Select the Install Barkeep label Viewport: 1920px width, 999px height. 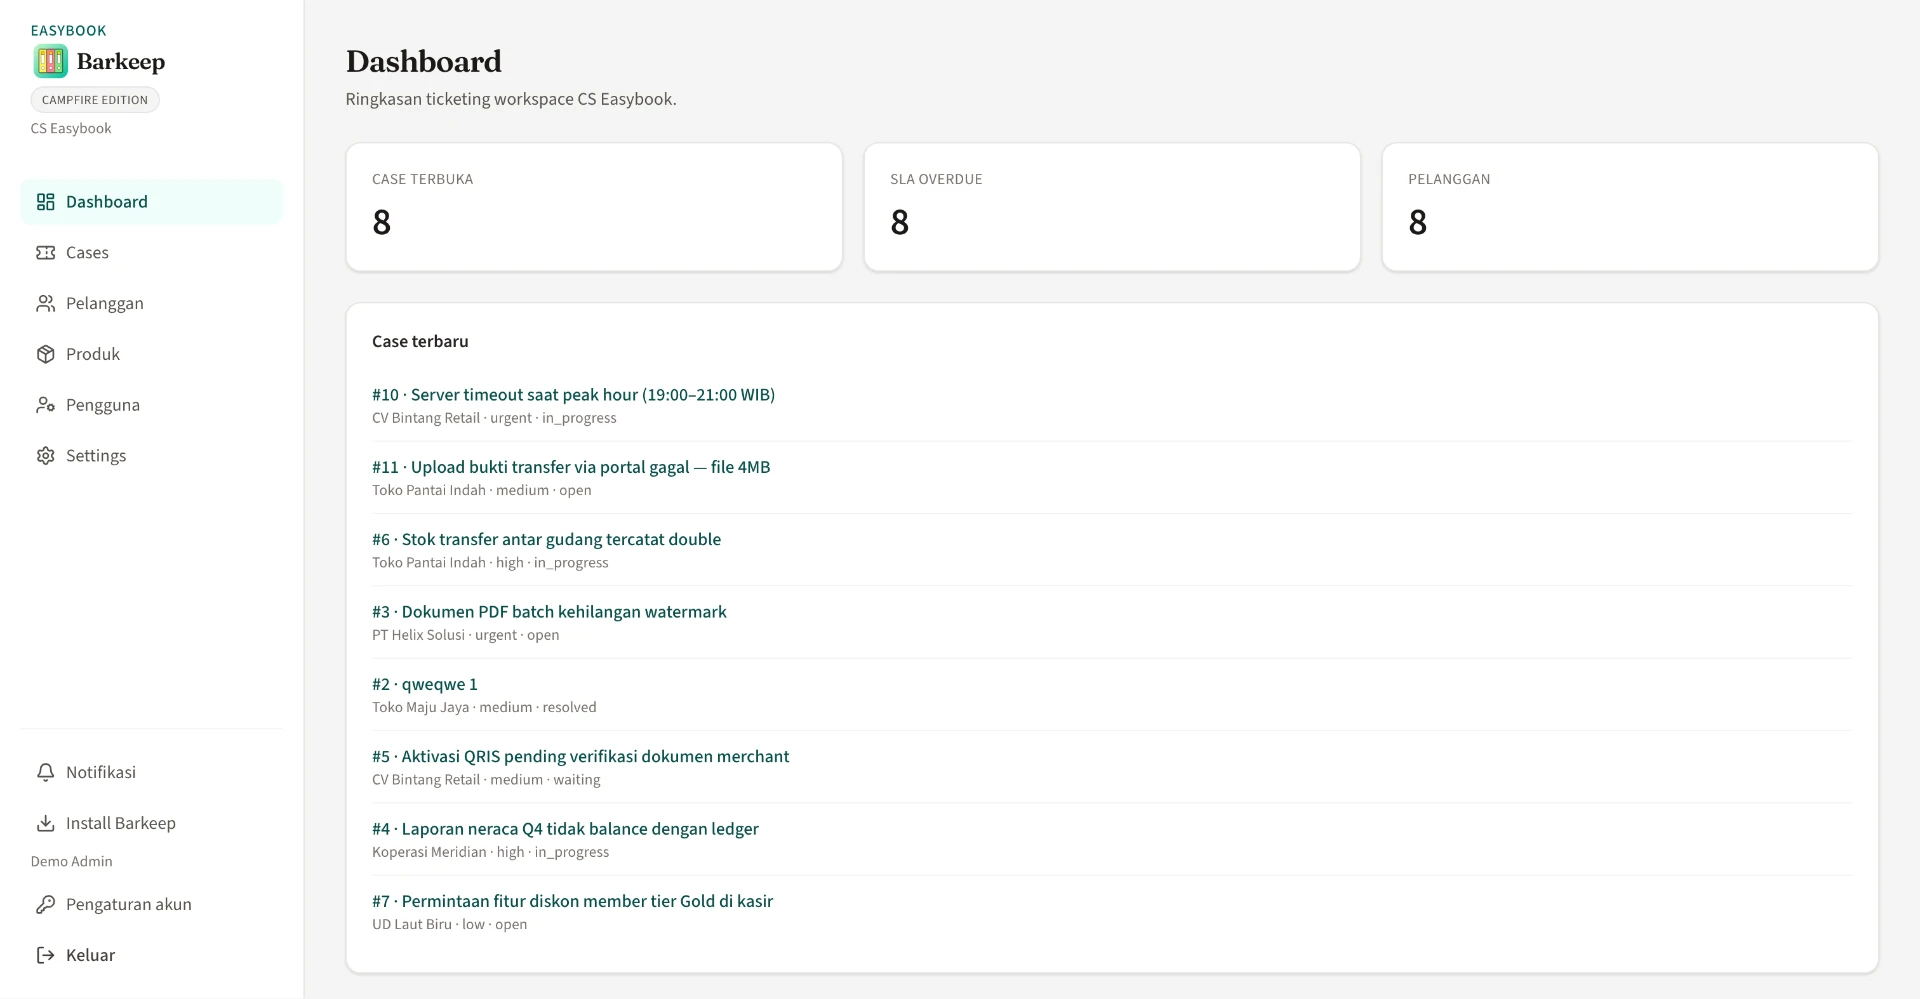click(x=121, y=823)
